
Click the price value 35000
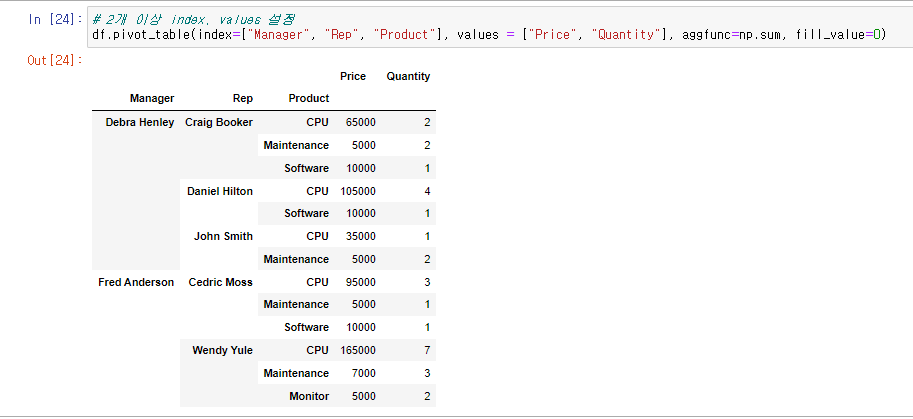pyautogui.click(x=360, y=236)
